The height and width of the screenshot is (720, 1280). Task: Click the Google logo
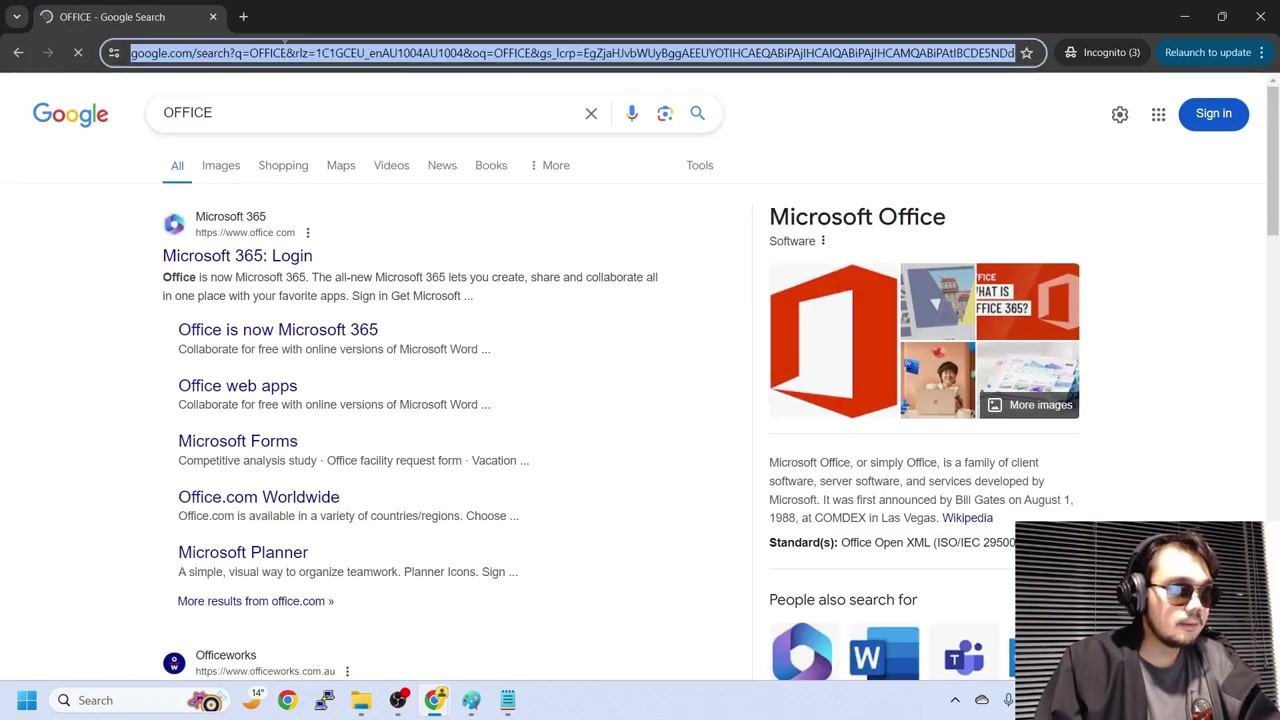point(70,114)
